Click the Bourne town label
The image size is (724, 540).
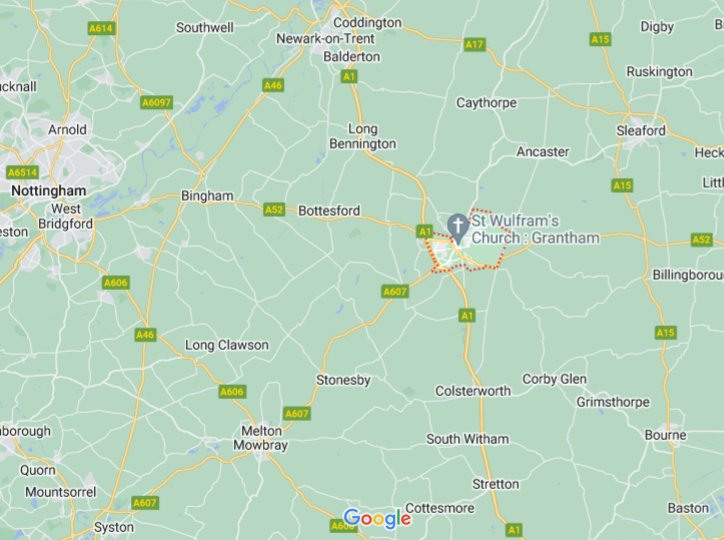[665, 435]
